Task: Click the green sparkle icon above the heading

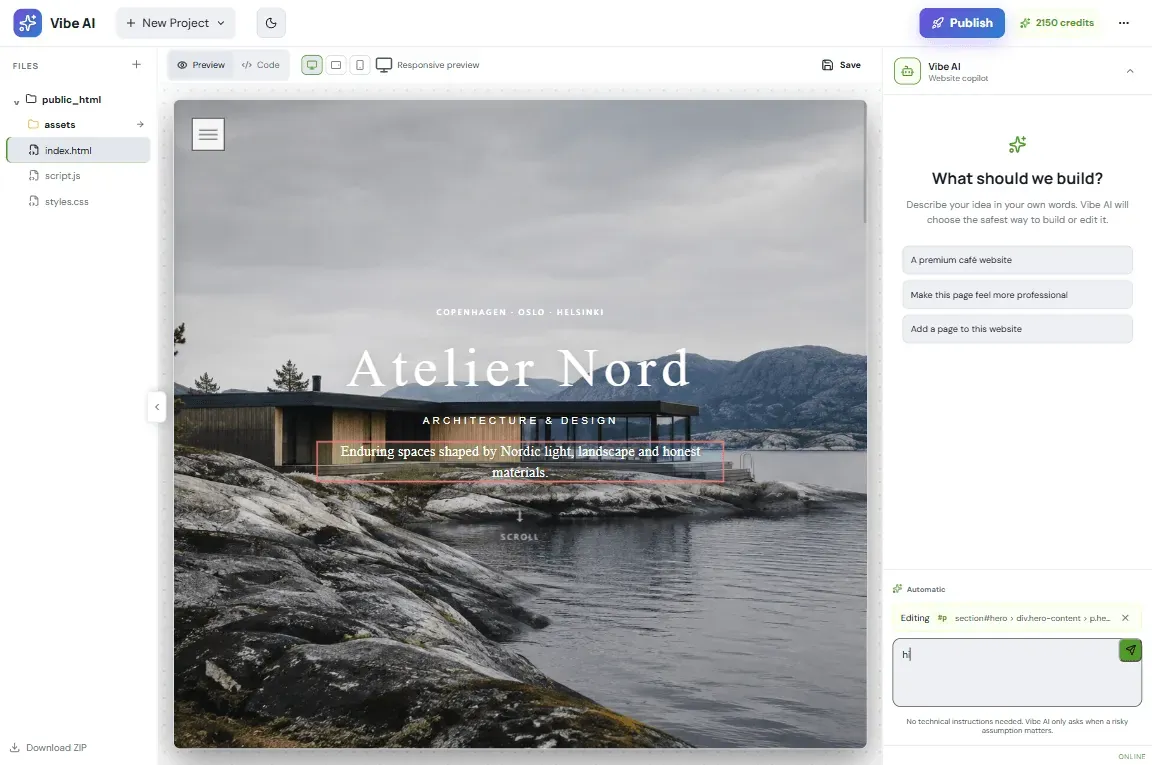Action: click(1018, 144)
